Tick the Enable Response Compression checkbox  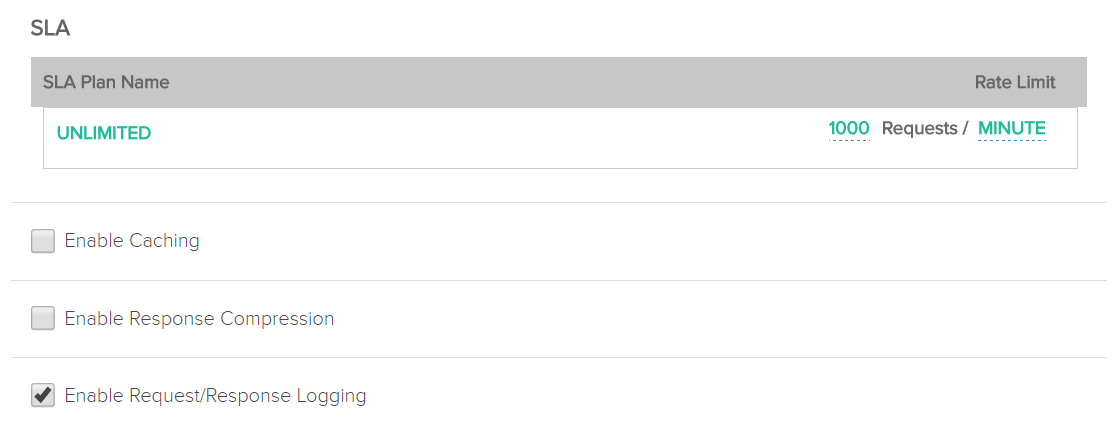pos(43,319)
